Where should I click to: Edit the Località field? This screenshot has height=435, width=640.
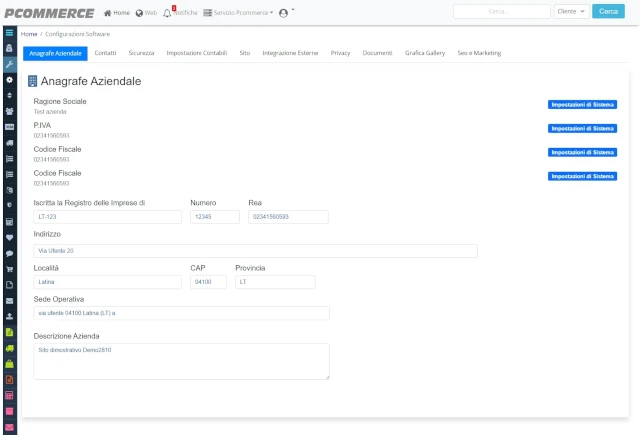[107, 282]
